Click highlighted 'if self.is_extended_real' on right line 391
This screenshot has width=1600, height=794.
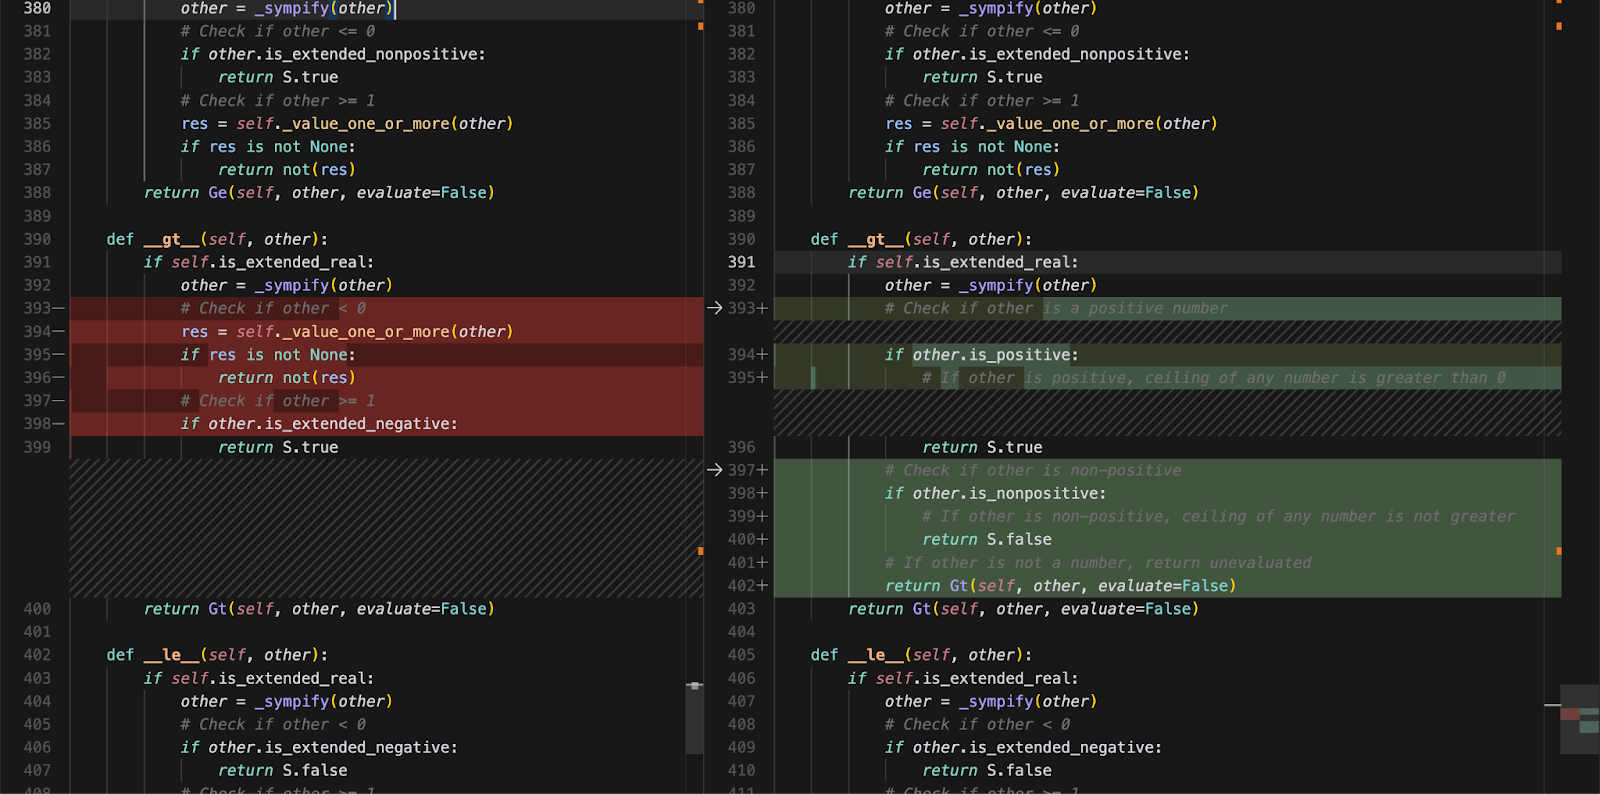pos(963,262)
